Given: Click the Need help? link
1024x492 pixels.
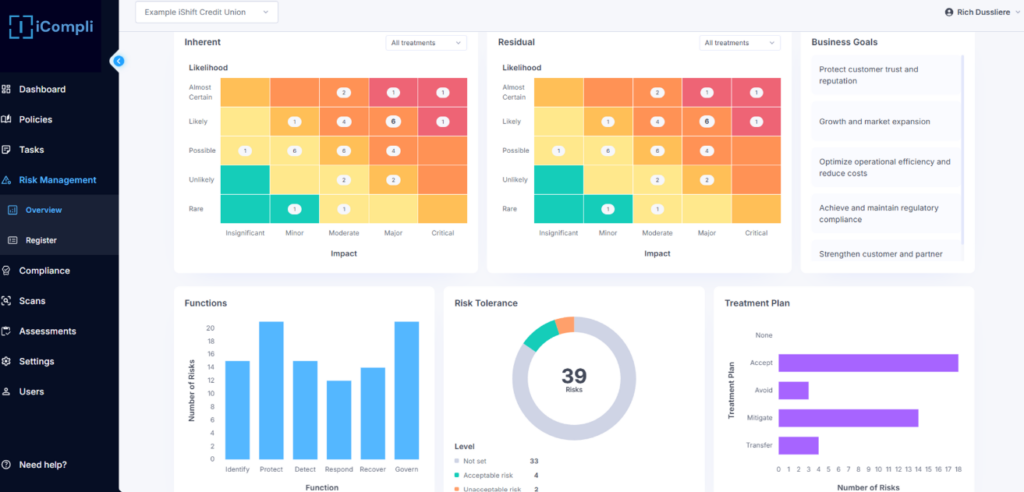Looking at the screenshot, I should (42, 464).
